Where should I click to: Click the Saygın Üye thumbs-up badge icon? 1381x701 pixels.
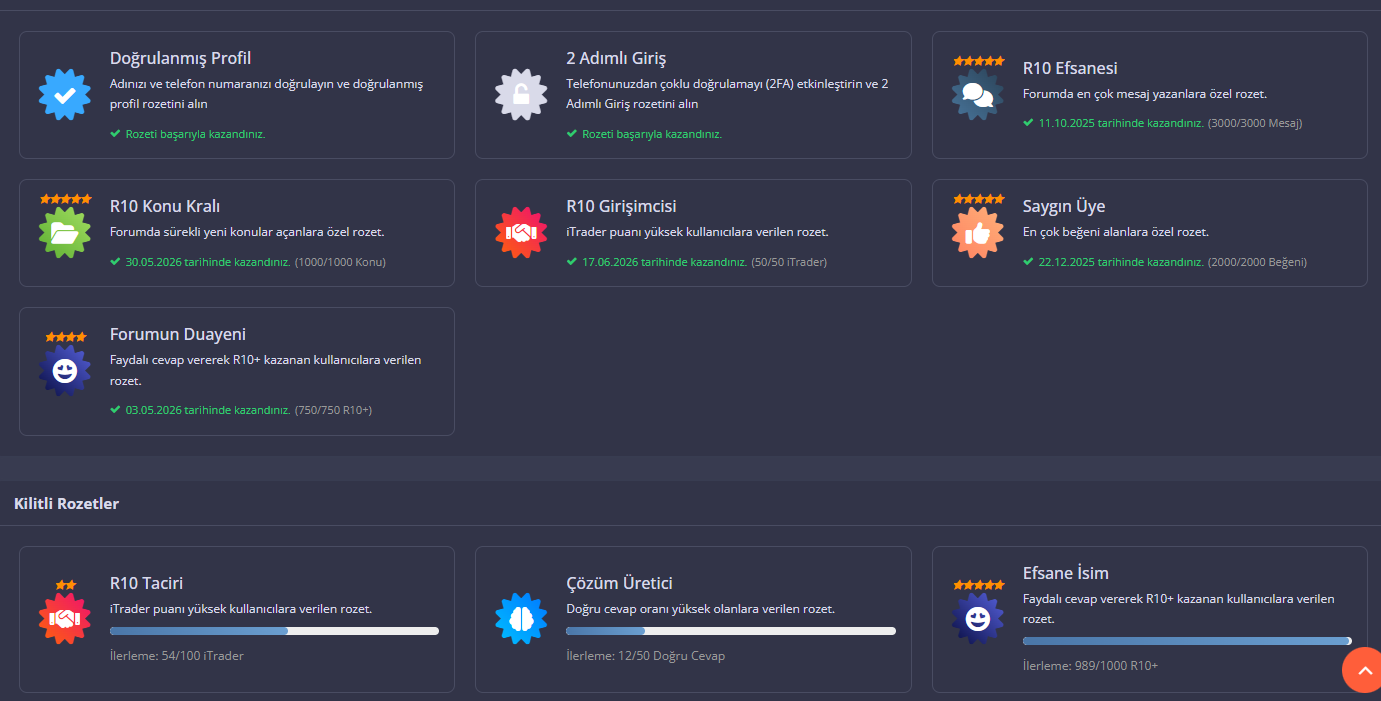tap(978, 233)
